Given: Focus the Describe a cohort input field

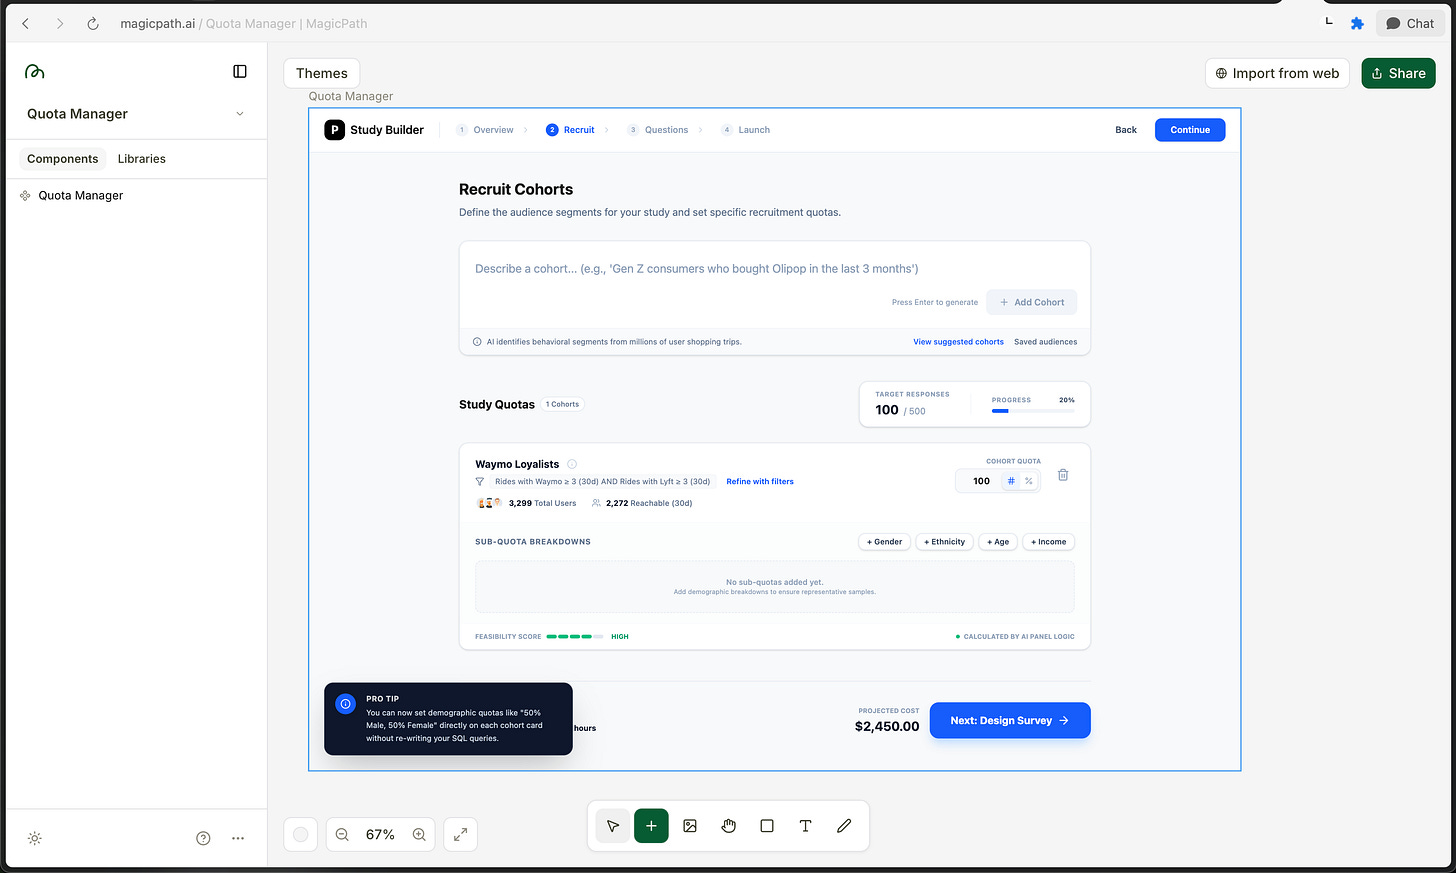Looking at the screenshot, I should coord(775,269).
